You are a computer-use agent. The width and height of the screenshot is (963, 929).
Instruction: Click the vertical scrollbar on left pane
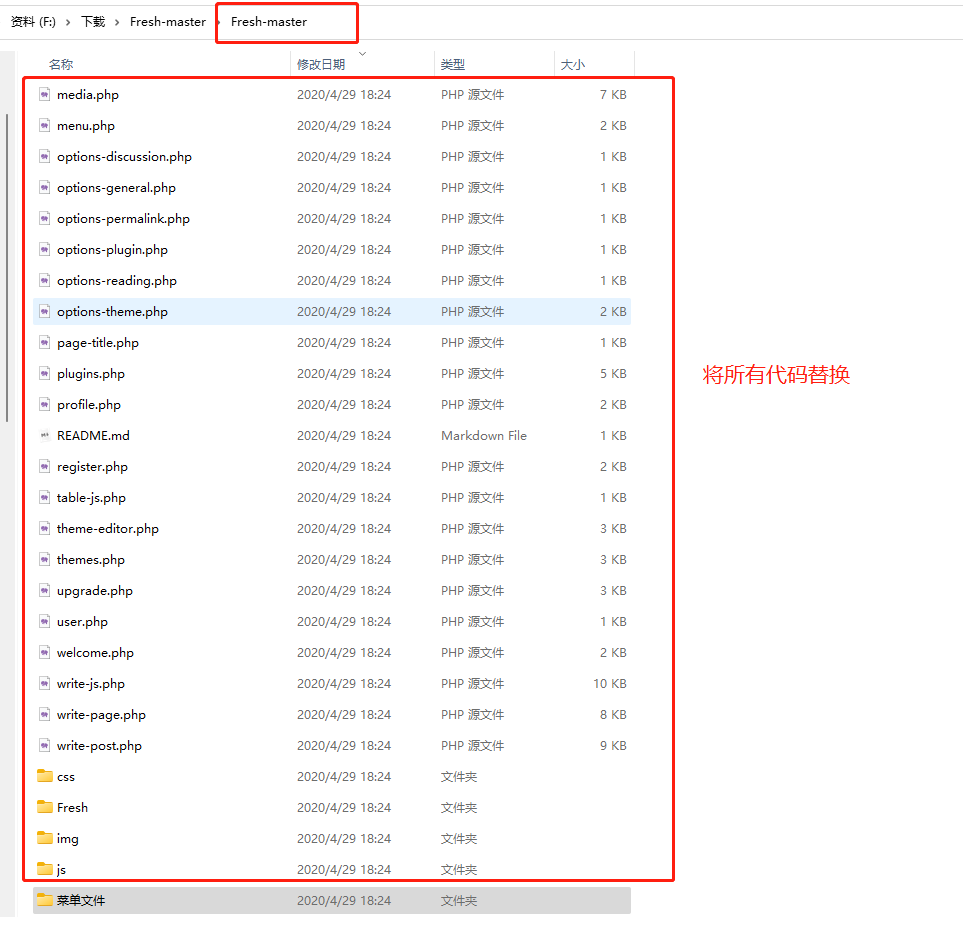tap(7, 268)
